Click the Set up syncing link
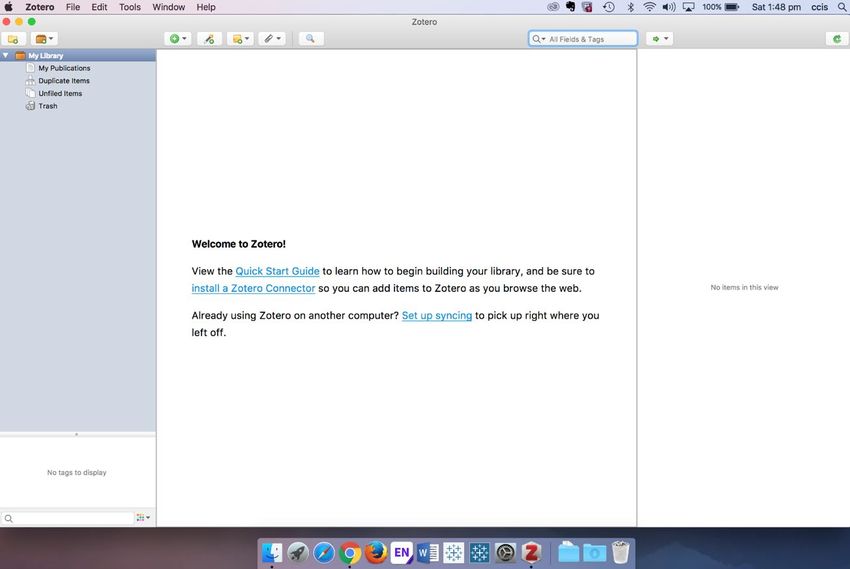 [437, 315]
